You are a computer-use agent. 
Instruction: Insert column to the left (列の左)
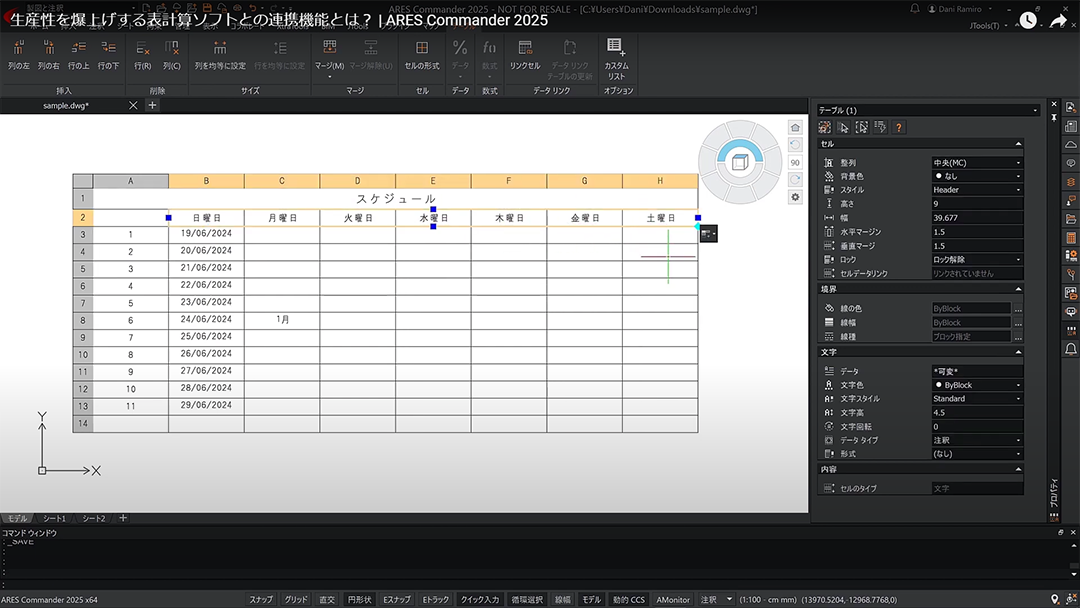pyautogui.click(x=19, y=55)
